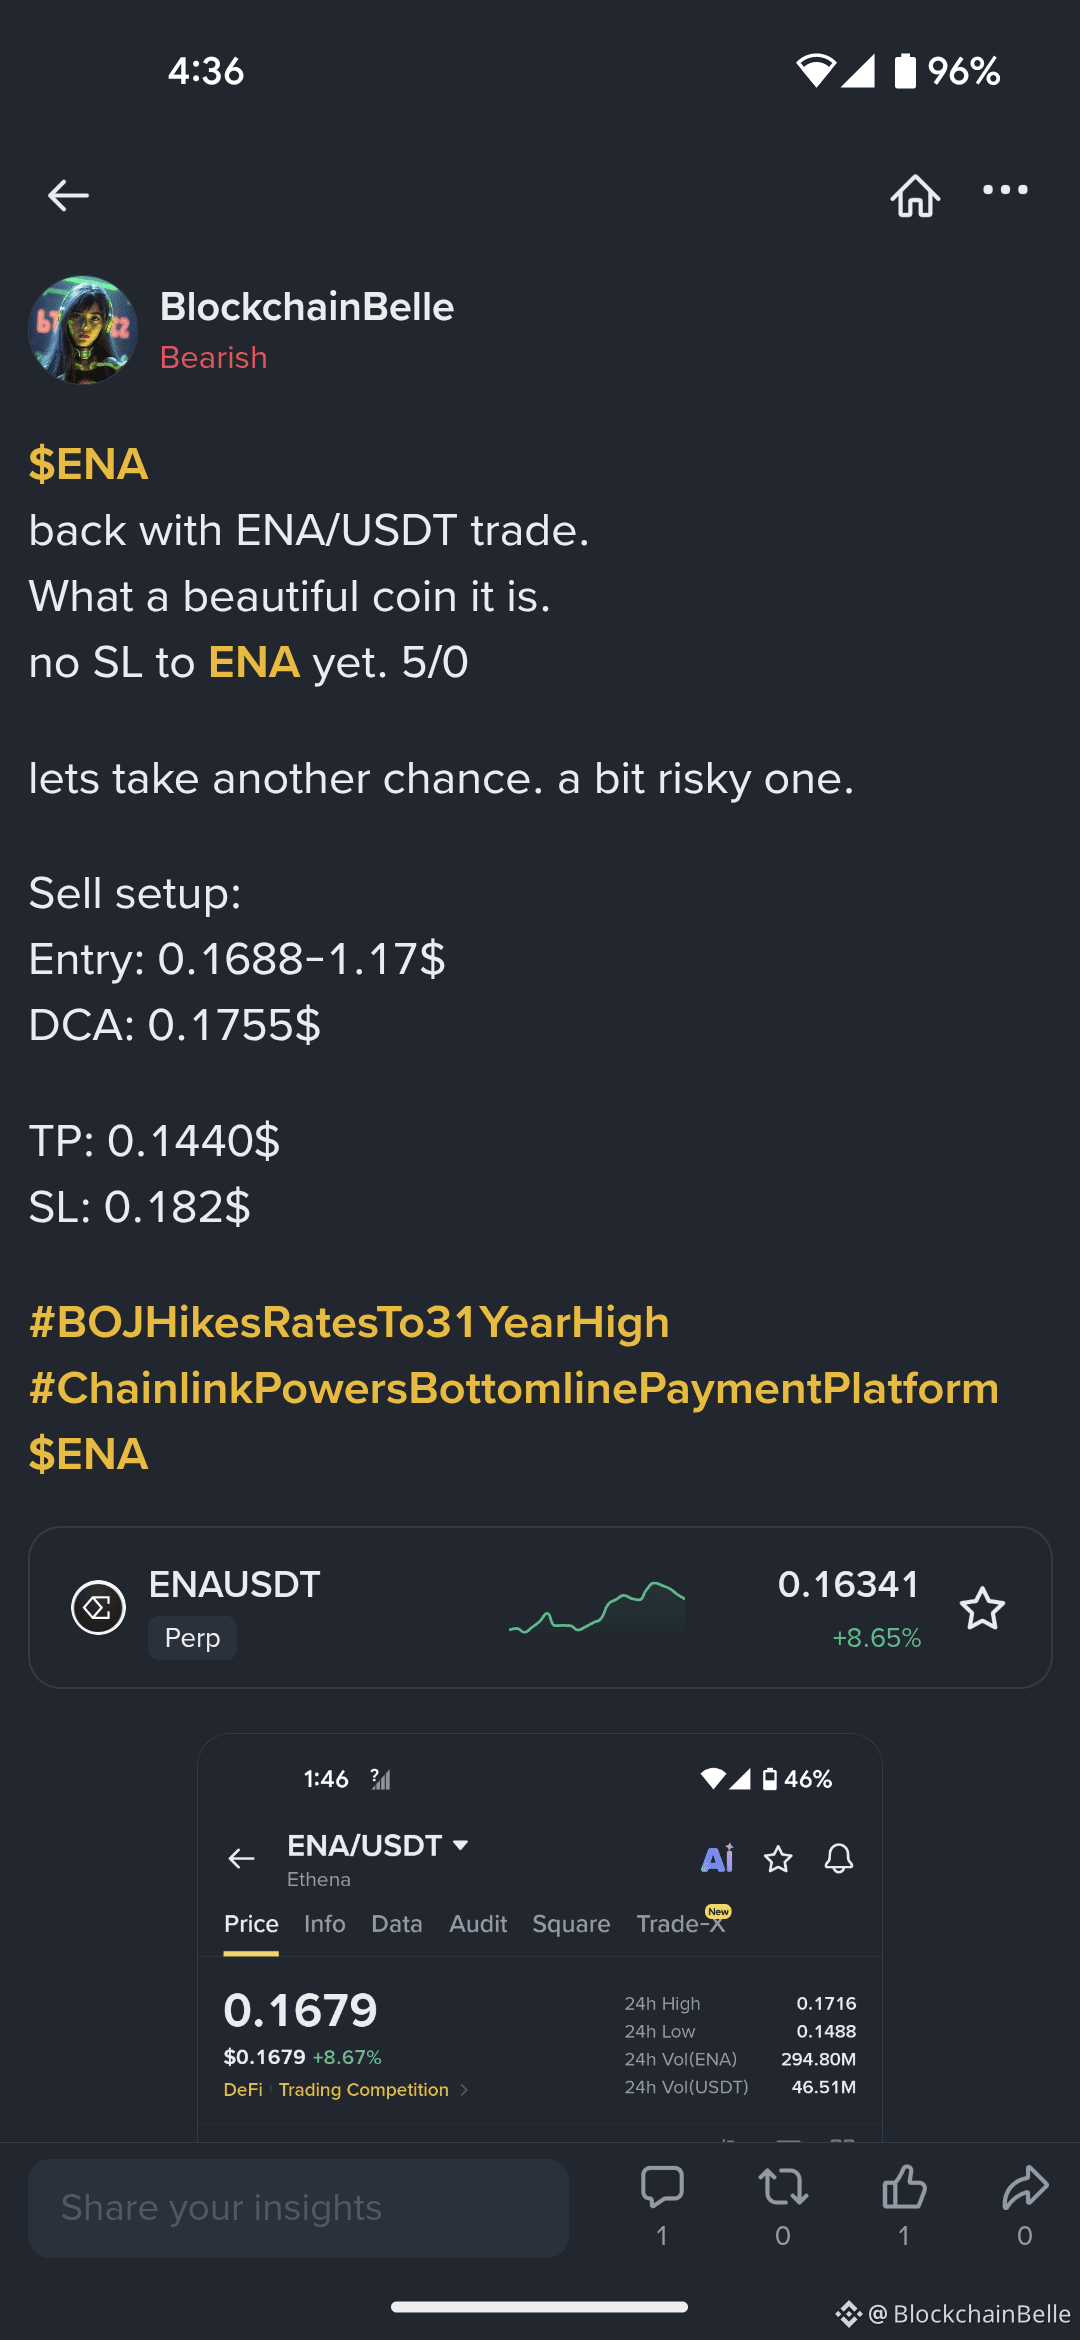Open the ENAUSDT Perp price card

(540, 1608)
